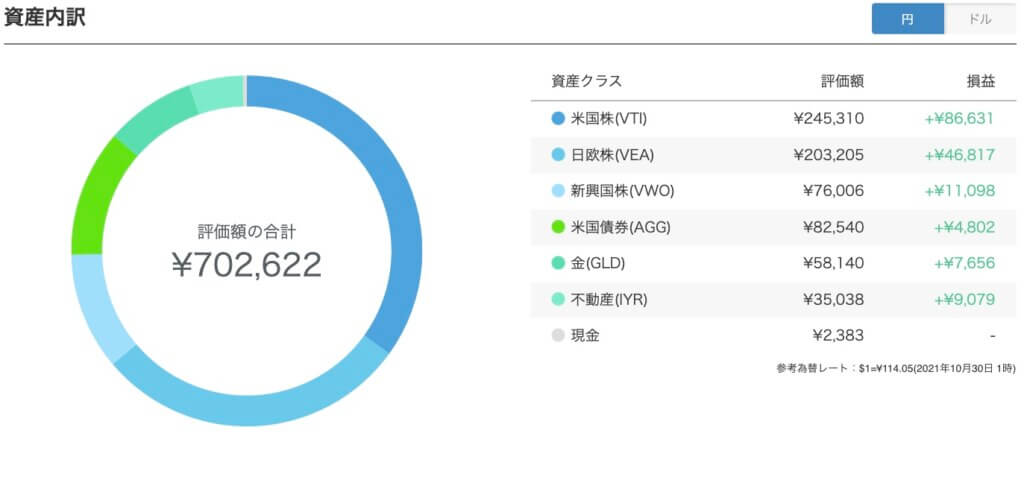
Task: Click the 損益 column header
Action: pos(980,82)
